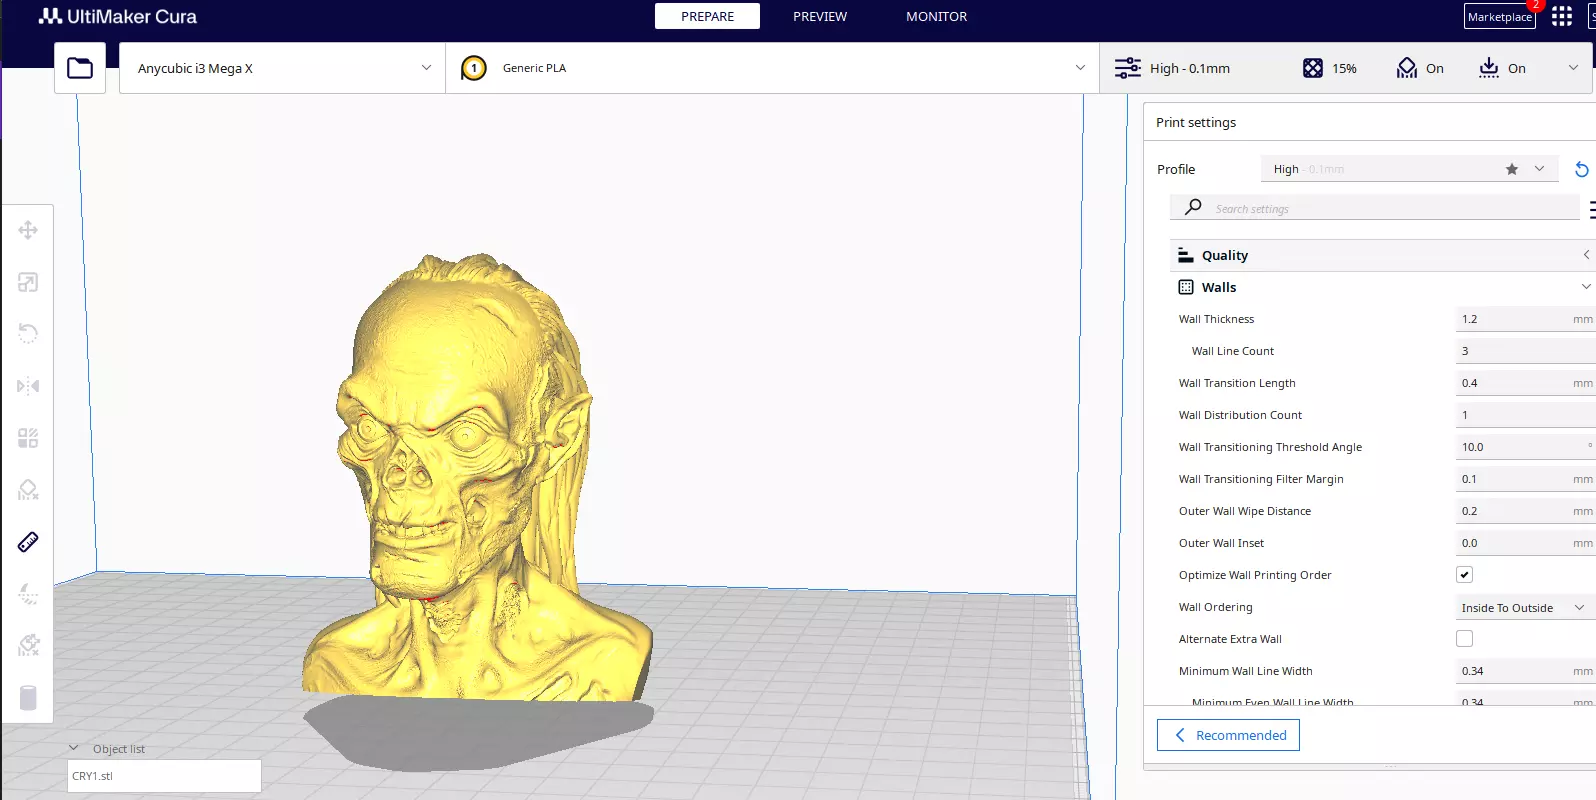The width and height of the screenshot is (1596, 800).
Task: Click the magnifier search icon
Action: tap(1193, 207)
